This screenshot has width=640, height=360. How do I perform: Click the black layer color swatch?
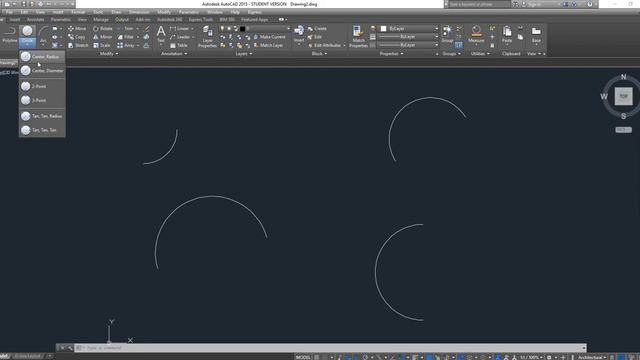click(242, 29)
